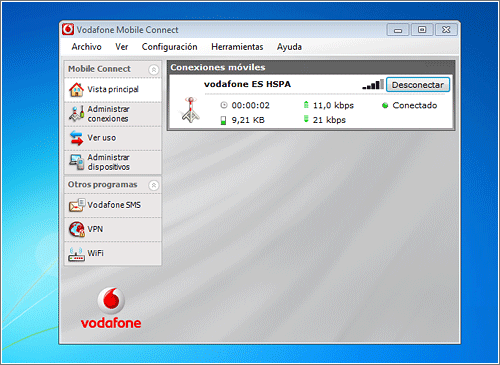Select Vodafone SMS label
The height and width of the screenshot is (365, 500).
coord(114,205)
